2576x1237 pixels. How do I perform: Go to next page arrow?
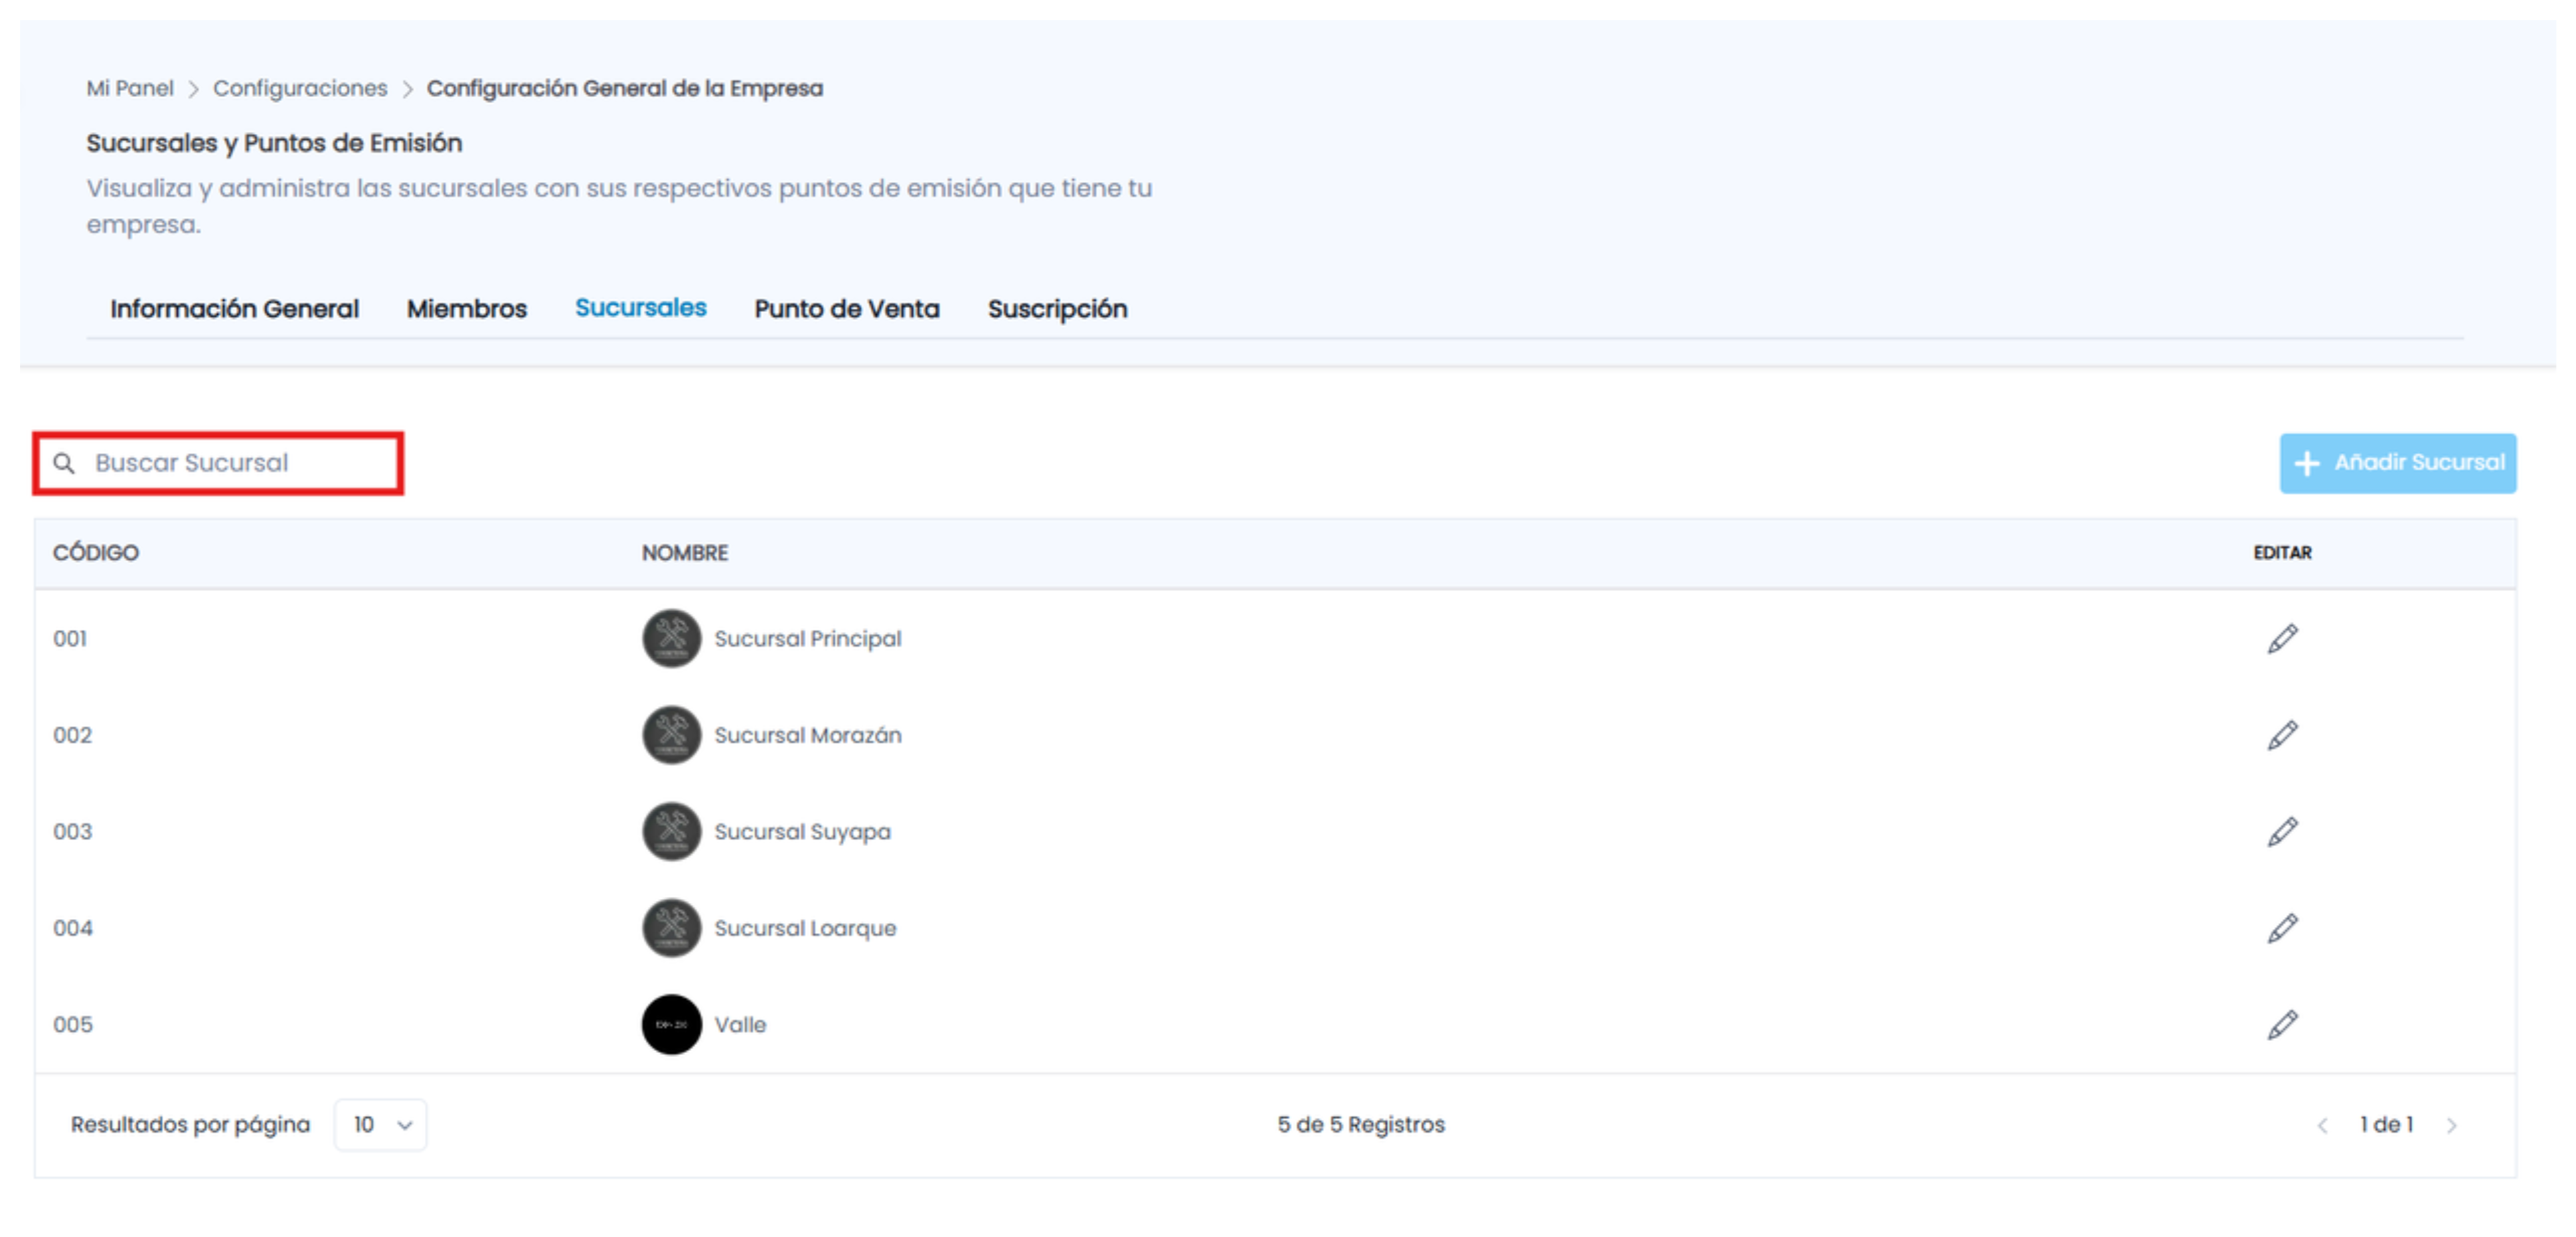tap(2451, 1125)
